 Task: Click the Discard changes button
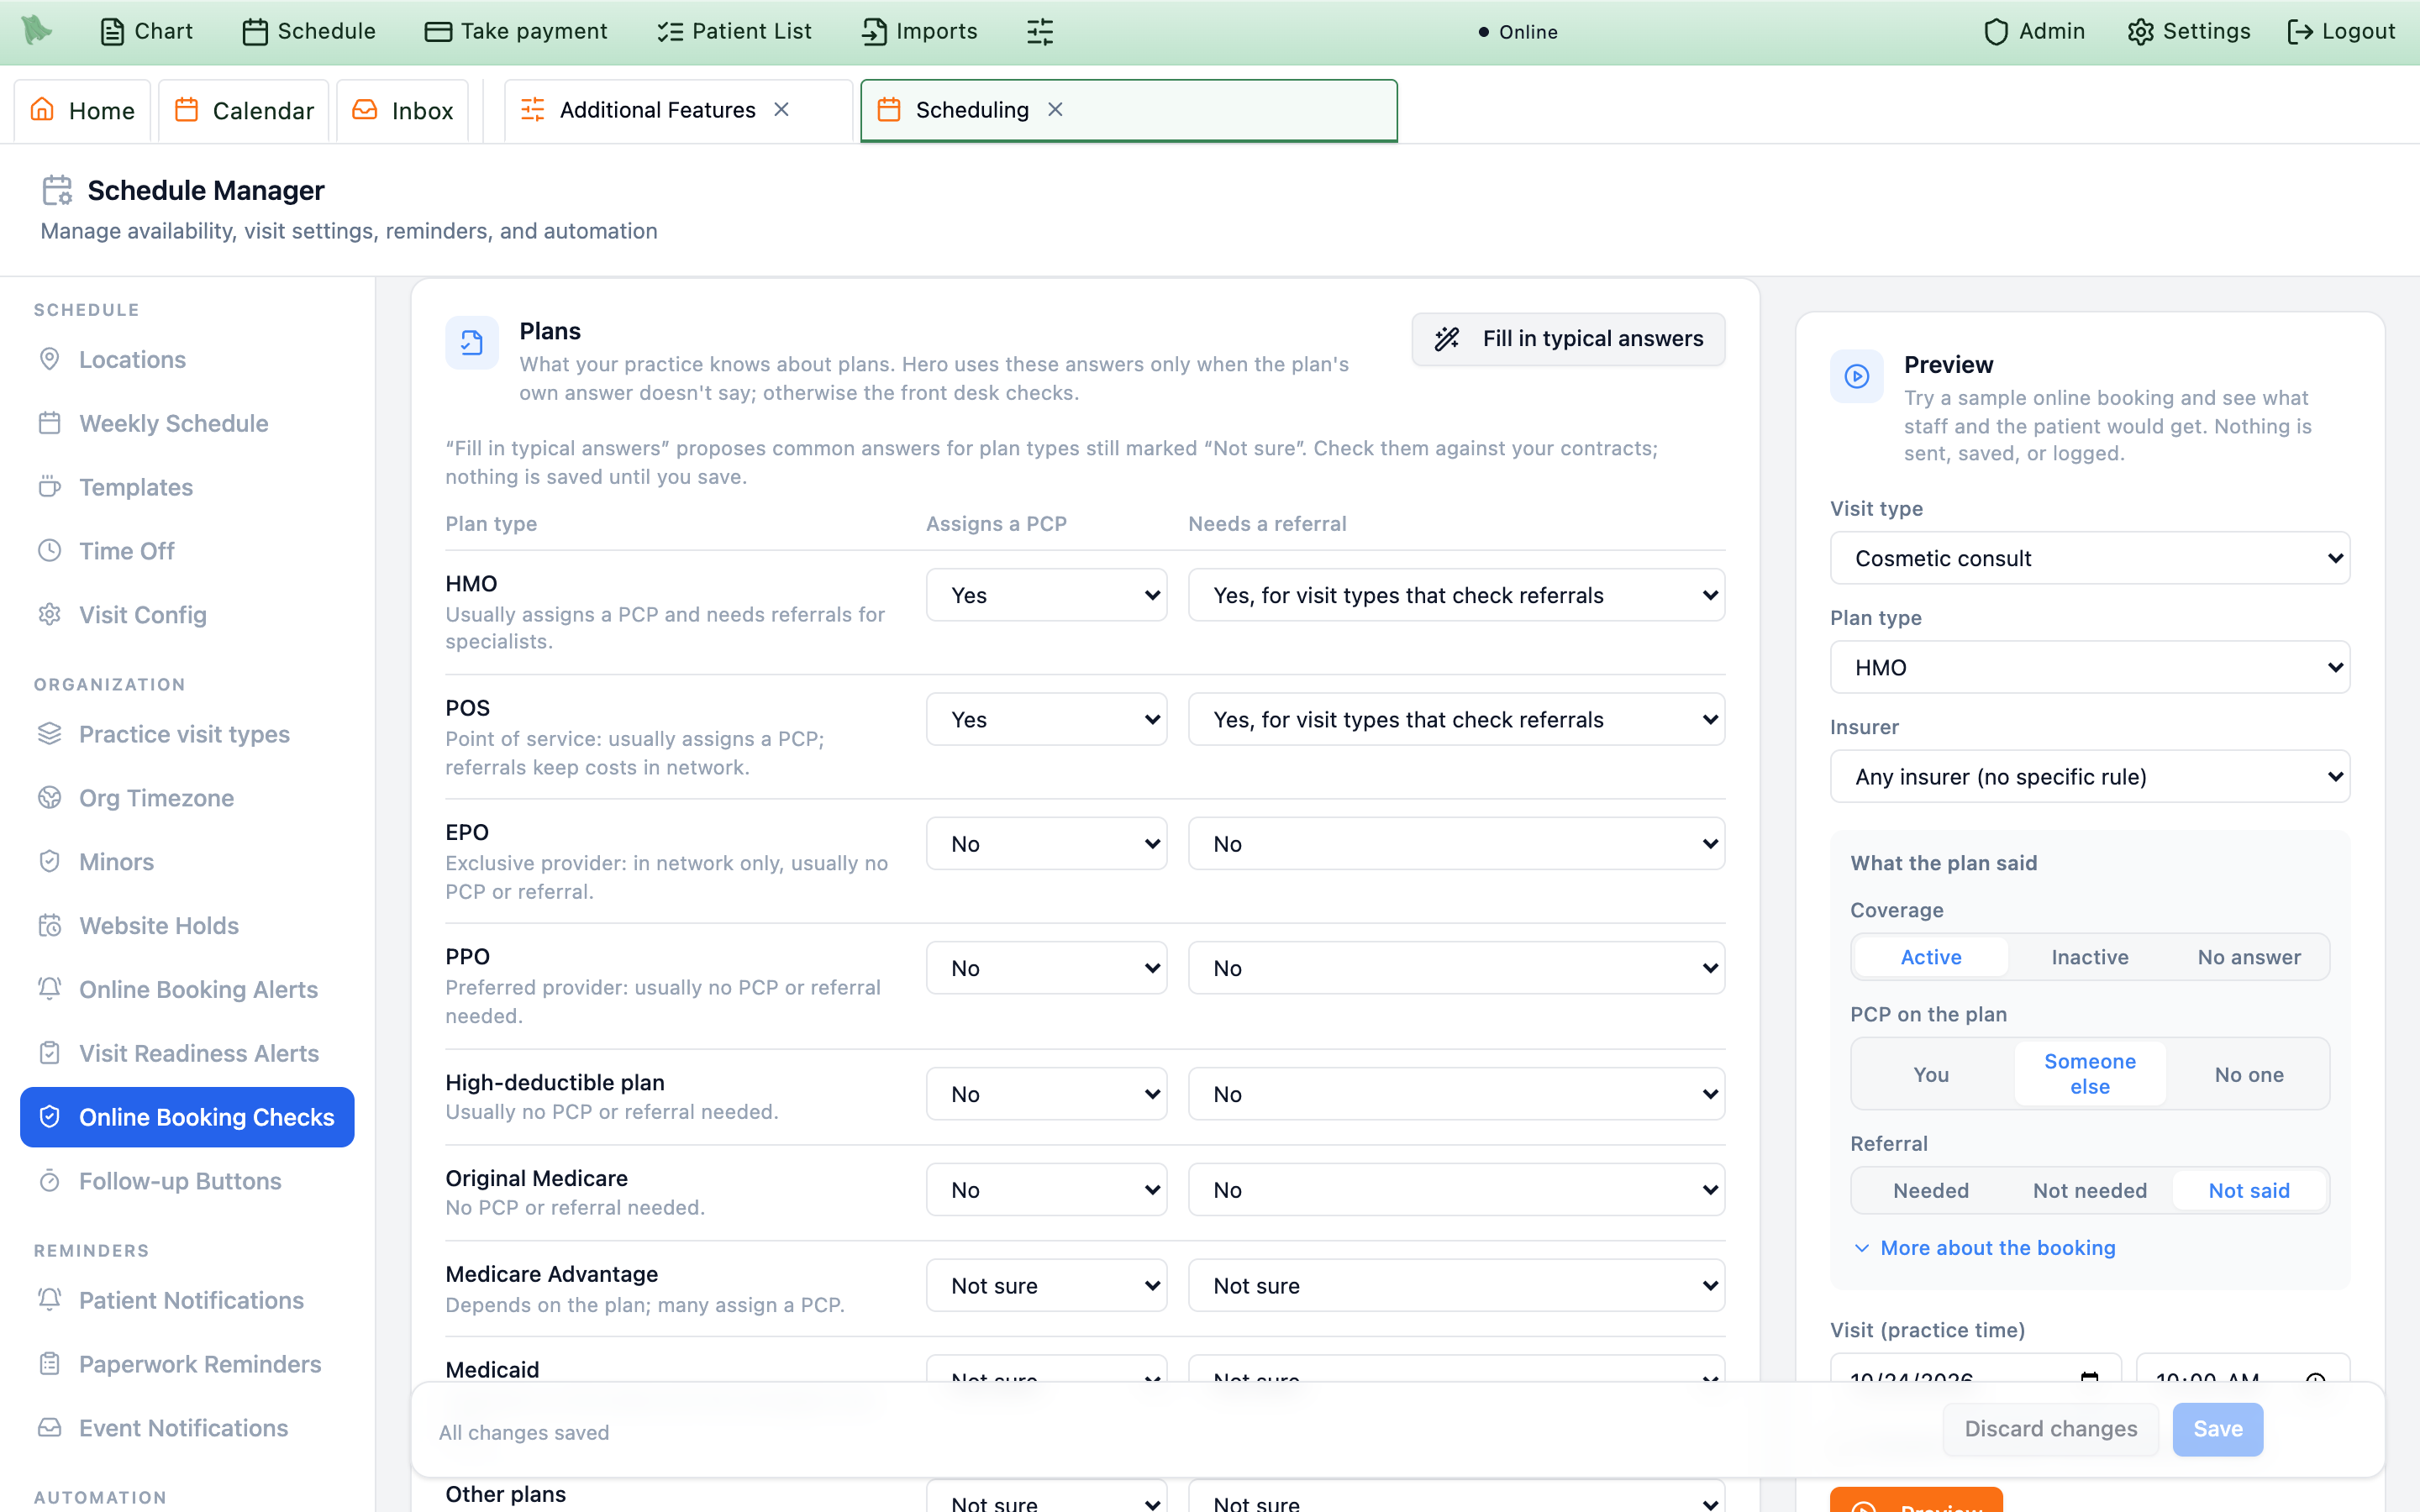[x=2050, y=1429]
